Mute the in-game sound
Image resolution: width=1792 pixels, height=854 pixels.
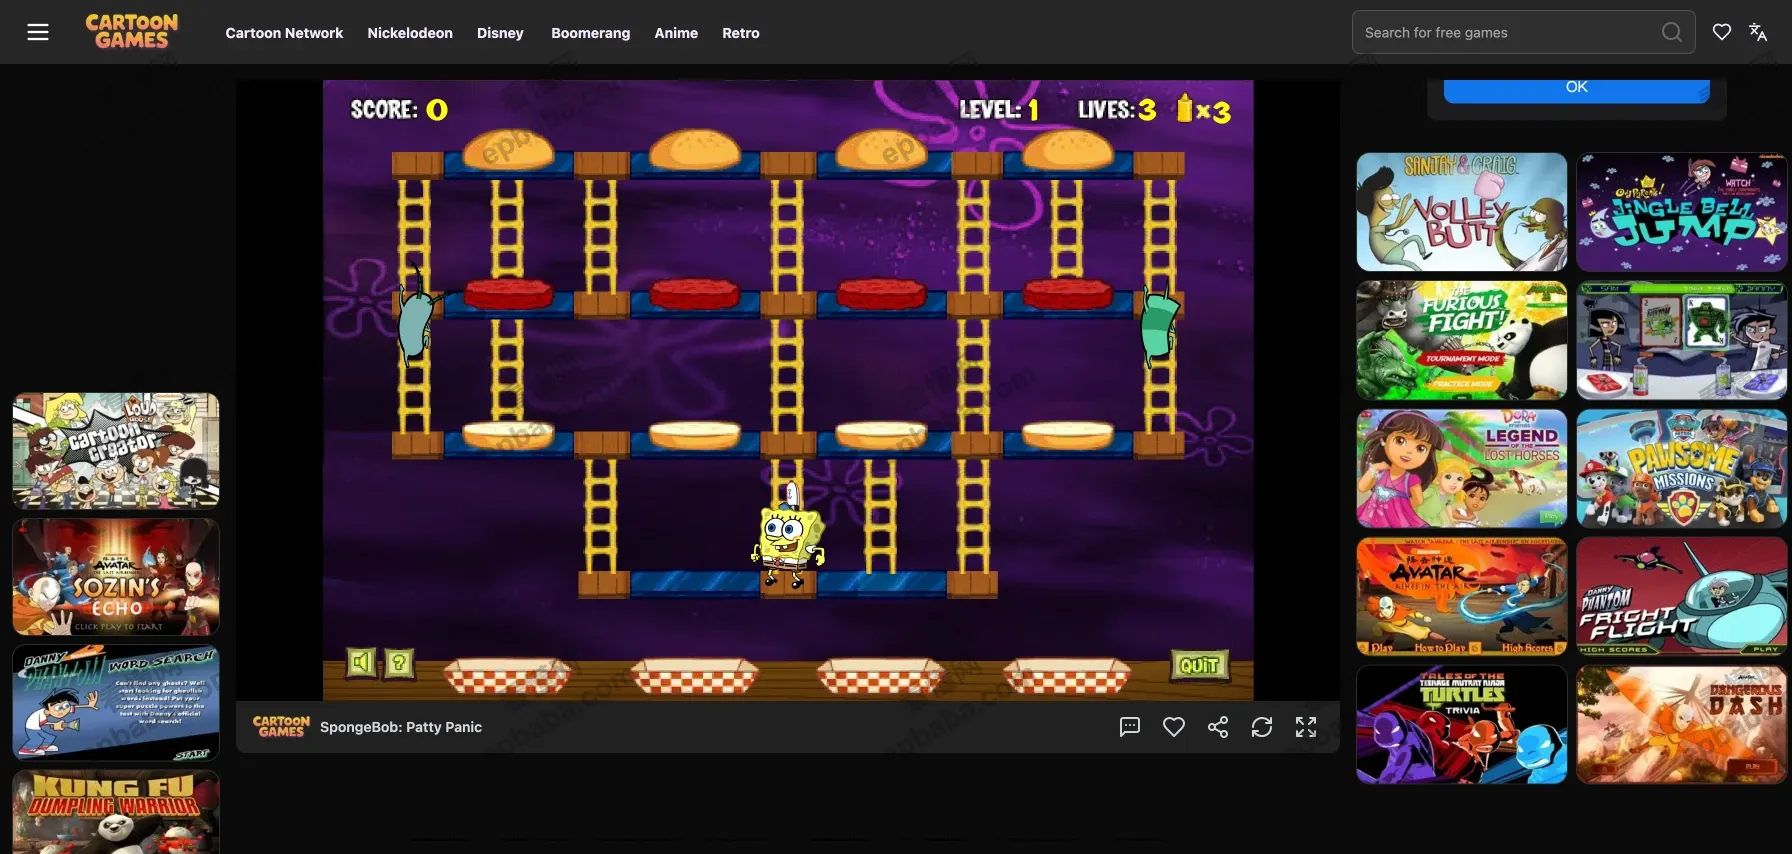tap(361, 662)
